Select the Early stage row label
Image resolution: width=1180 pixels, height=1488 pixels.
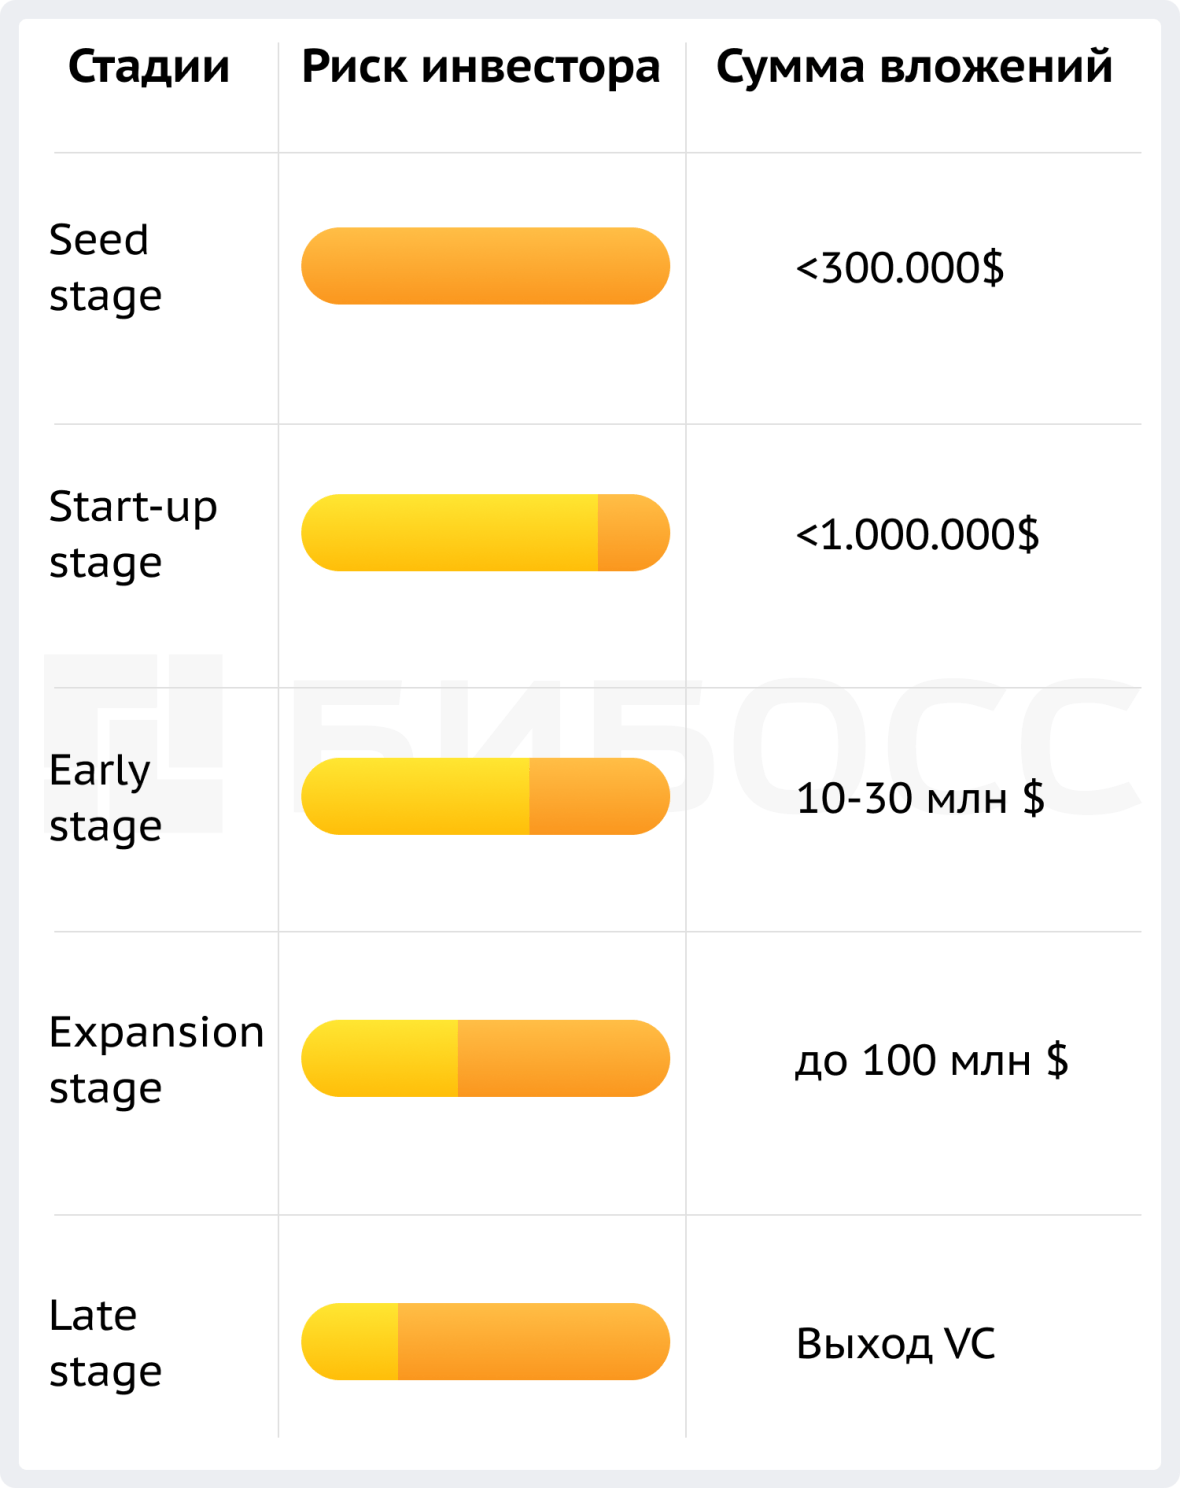click(105, 797)
